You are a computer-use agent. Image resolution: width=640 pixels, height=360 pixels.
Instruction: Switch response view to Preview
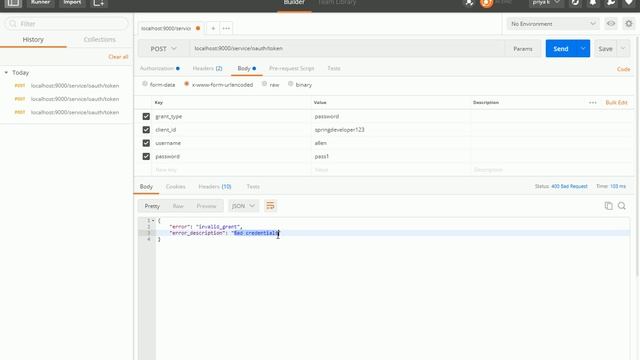[x=206, y=206]
